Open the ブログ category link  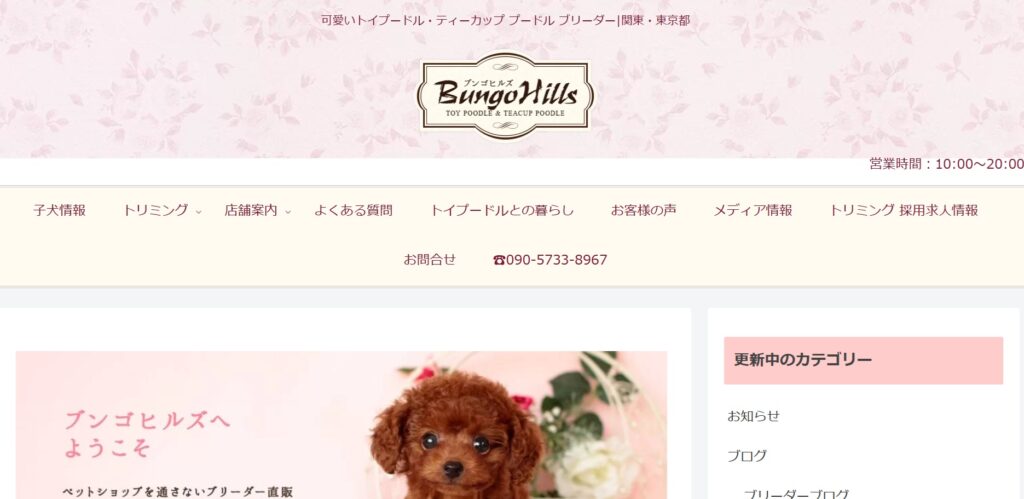746,456
